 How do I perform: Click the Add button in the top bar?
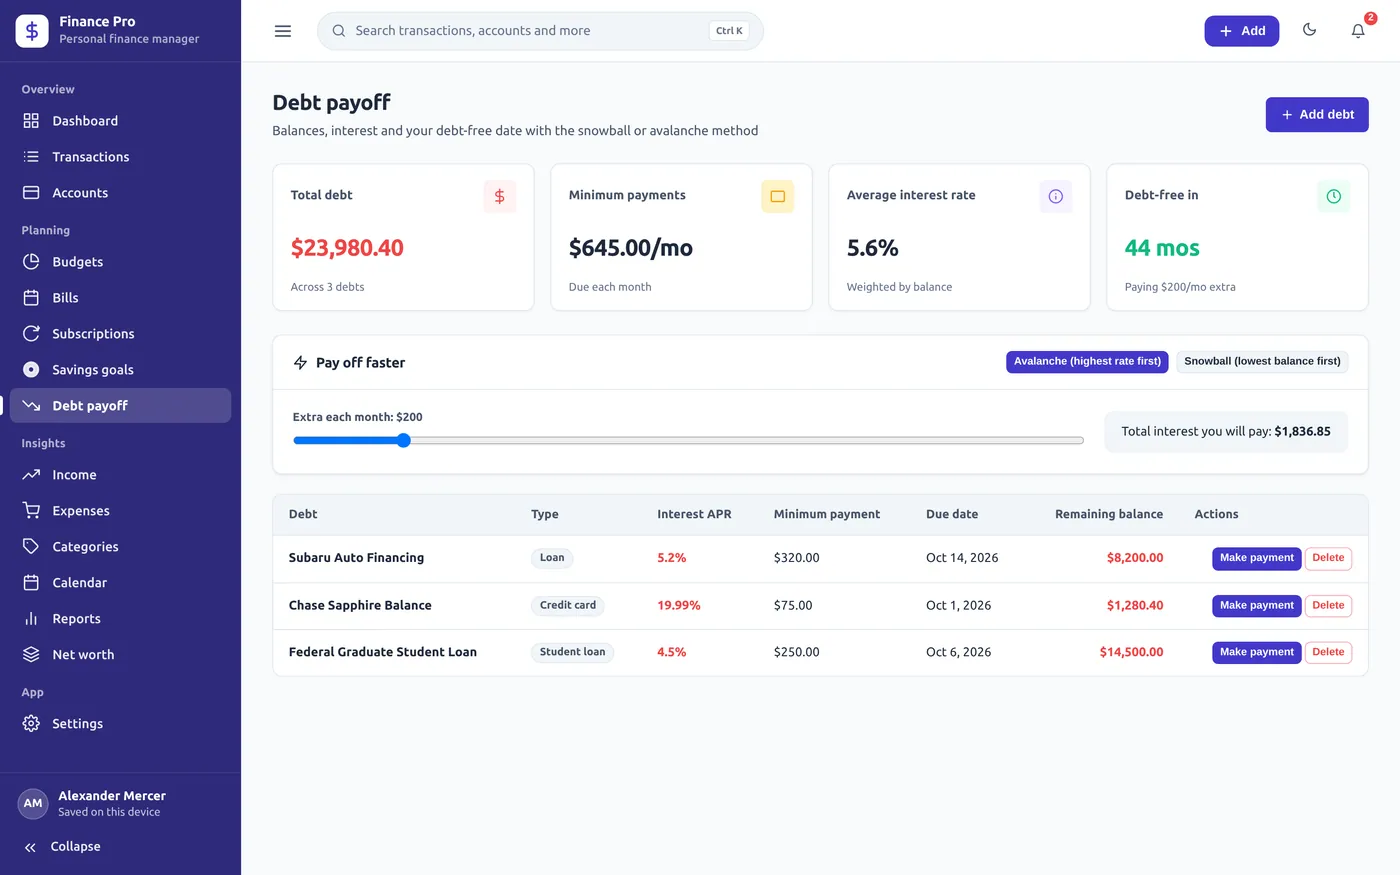1241,31
